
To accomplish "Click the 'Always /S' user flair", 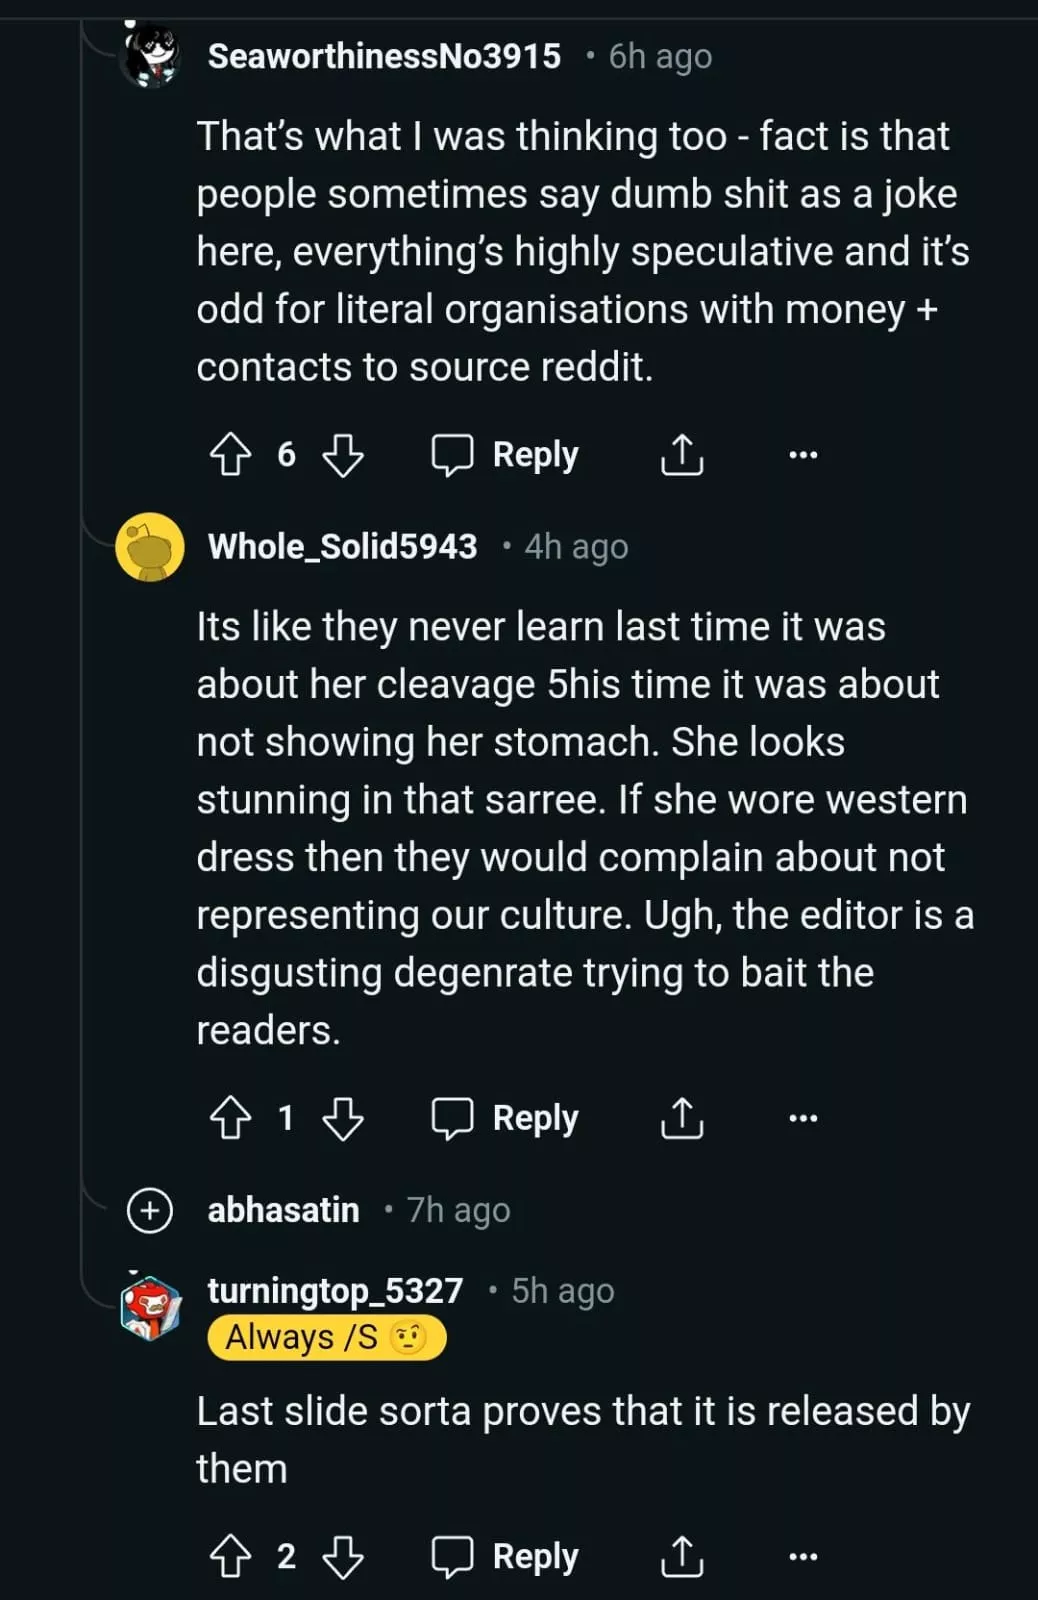I will tap(326, 1338).
